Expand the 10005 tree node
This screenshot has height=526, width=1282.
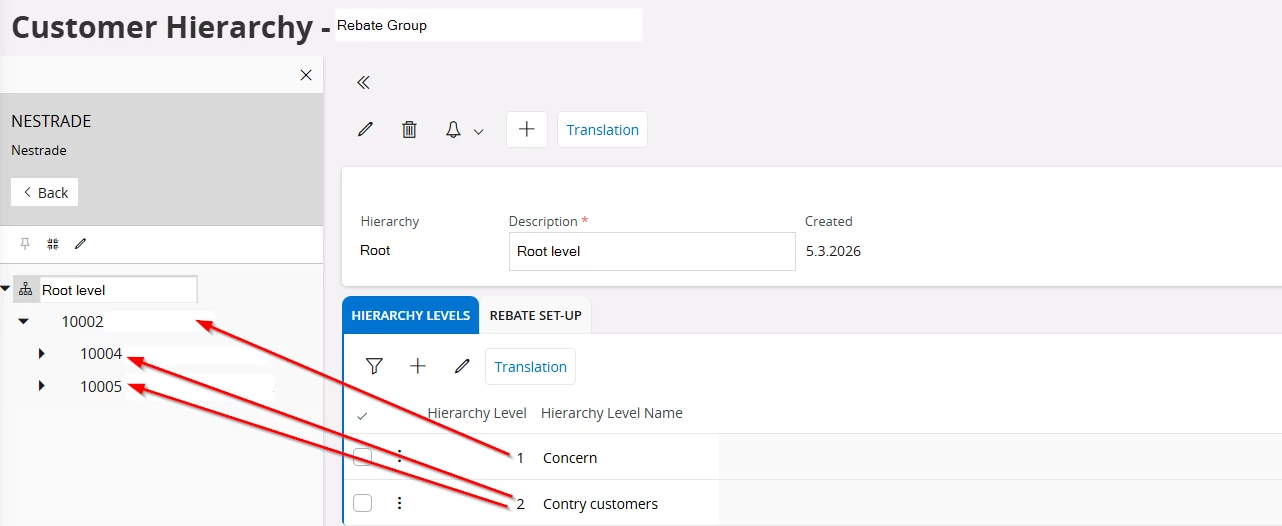click(x=41, y=385)
